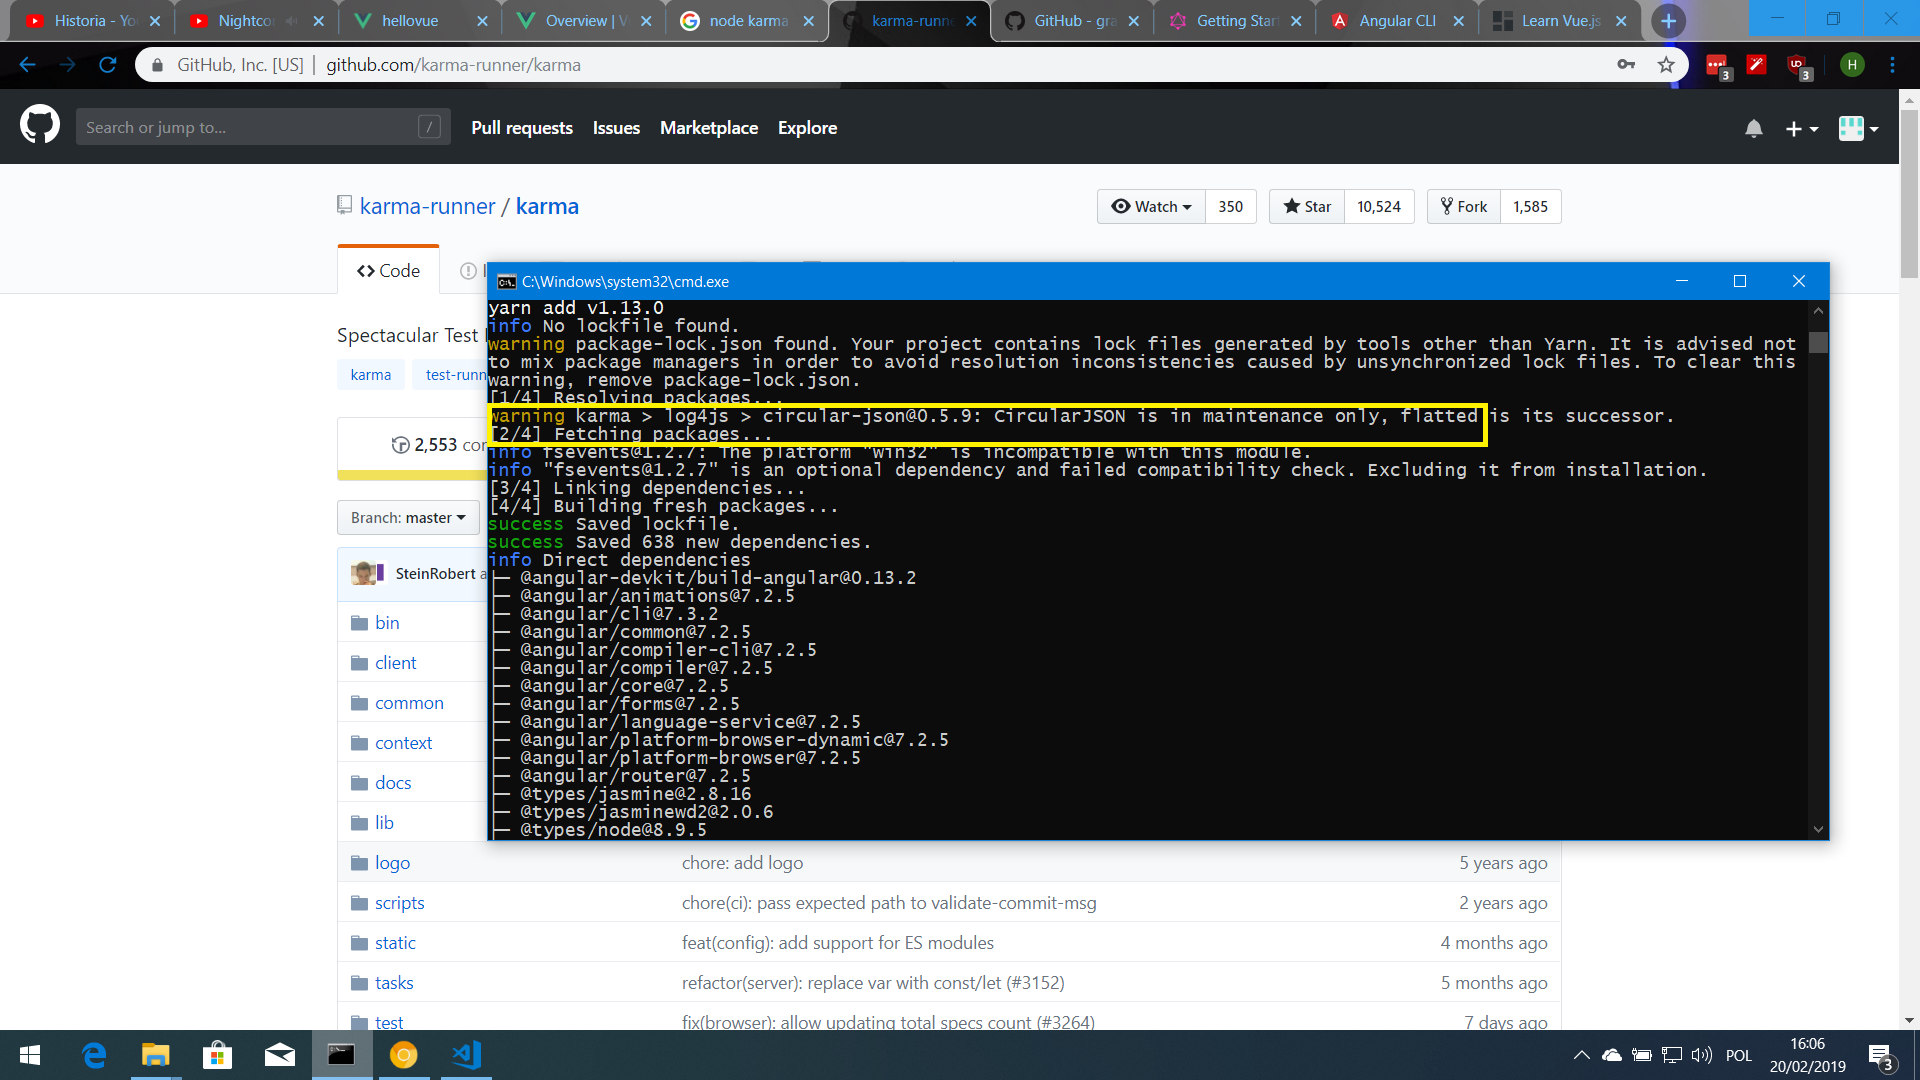Image resolution: width=1920 pixels, height=1080 pixels.
Task: Open the tasks folder
Action: coord(394,982)
